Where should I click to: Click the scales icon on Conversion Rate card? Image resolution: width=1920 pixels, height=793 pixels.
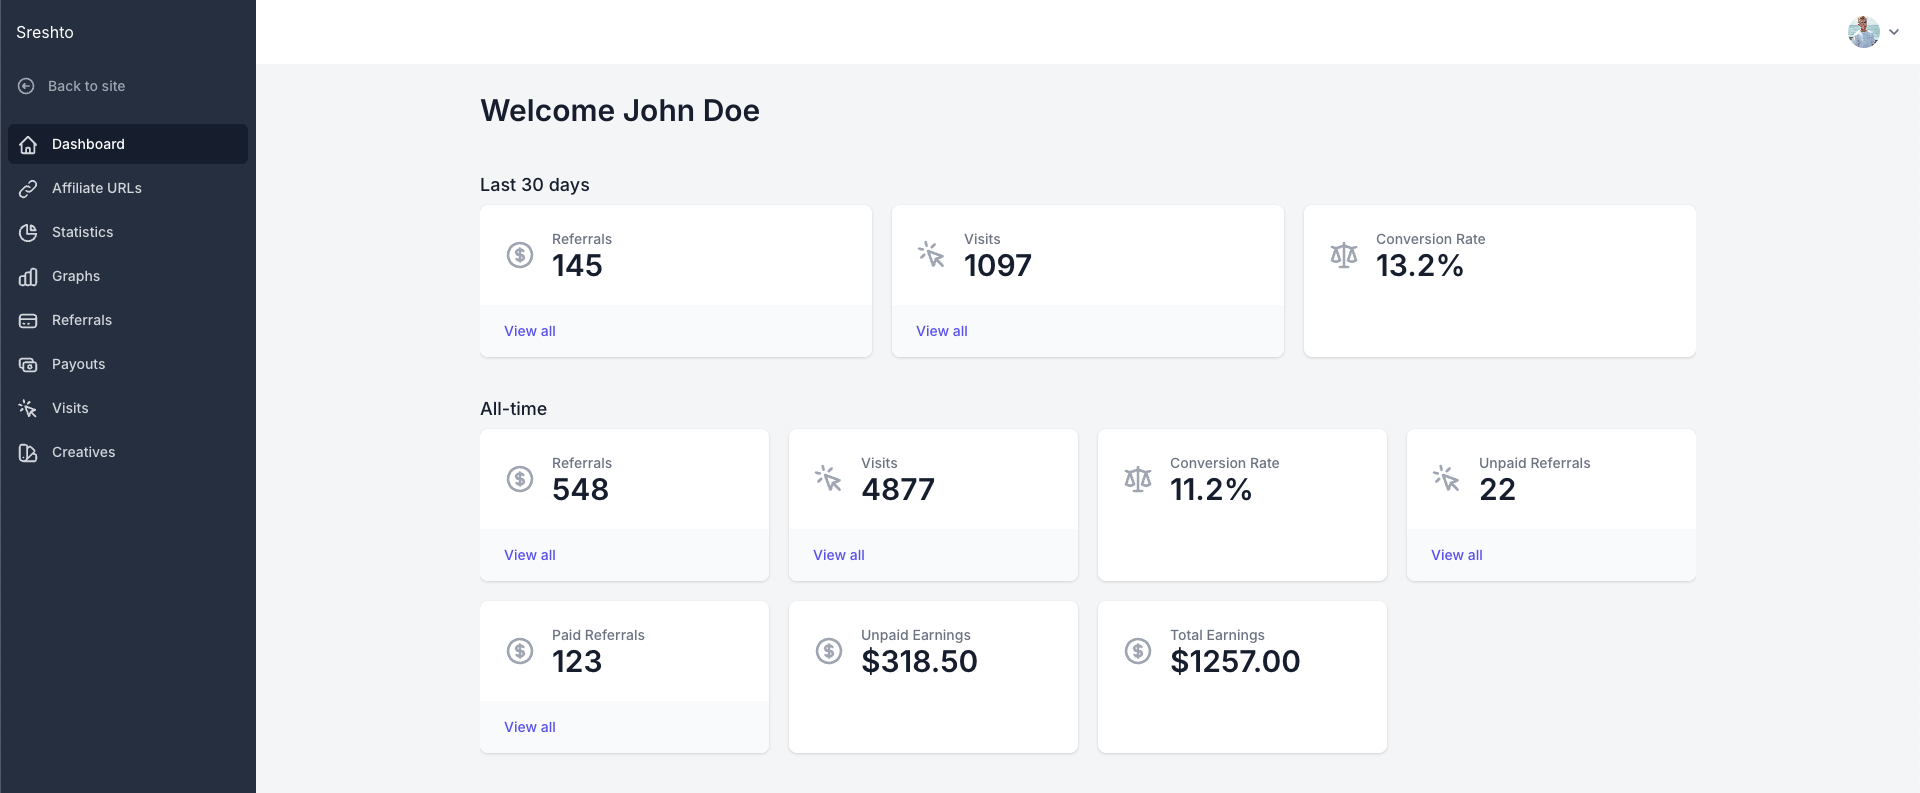coord(1343,255)
